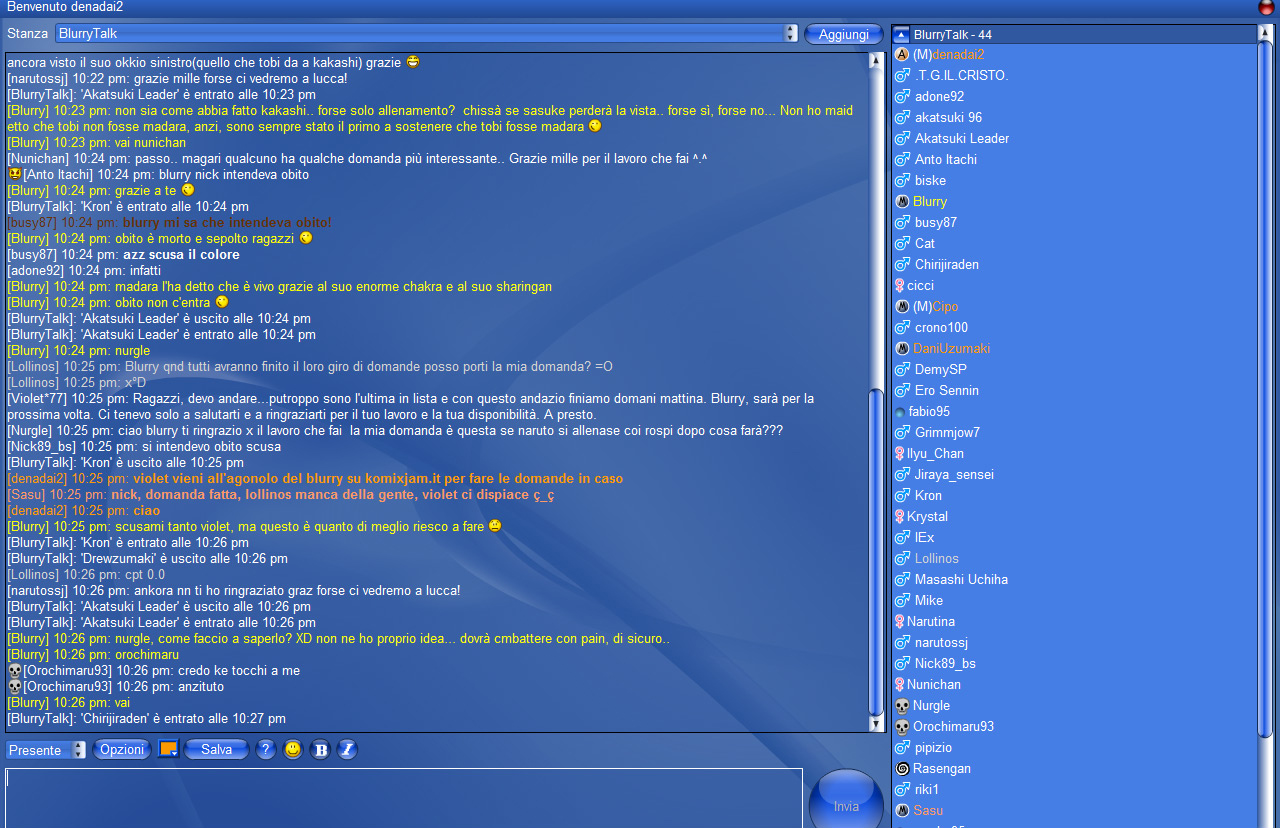The width and height of the screenshot is (1280, 828).
Task: Toggle bold text formatting
Action: [x=320, y=750]
